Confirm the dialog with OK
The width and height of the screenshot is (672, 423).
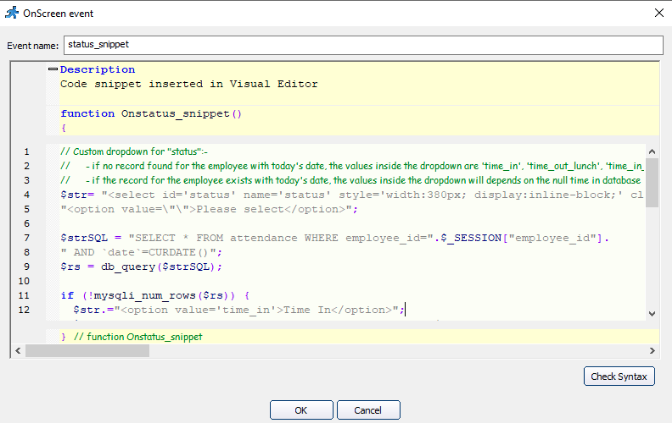click(x=300, y=410)
